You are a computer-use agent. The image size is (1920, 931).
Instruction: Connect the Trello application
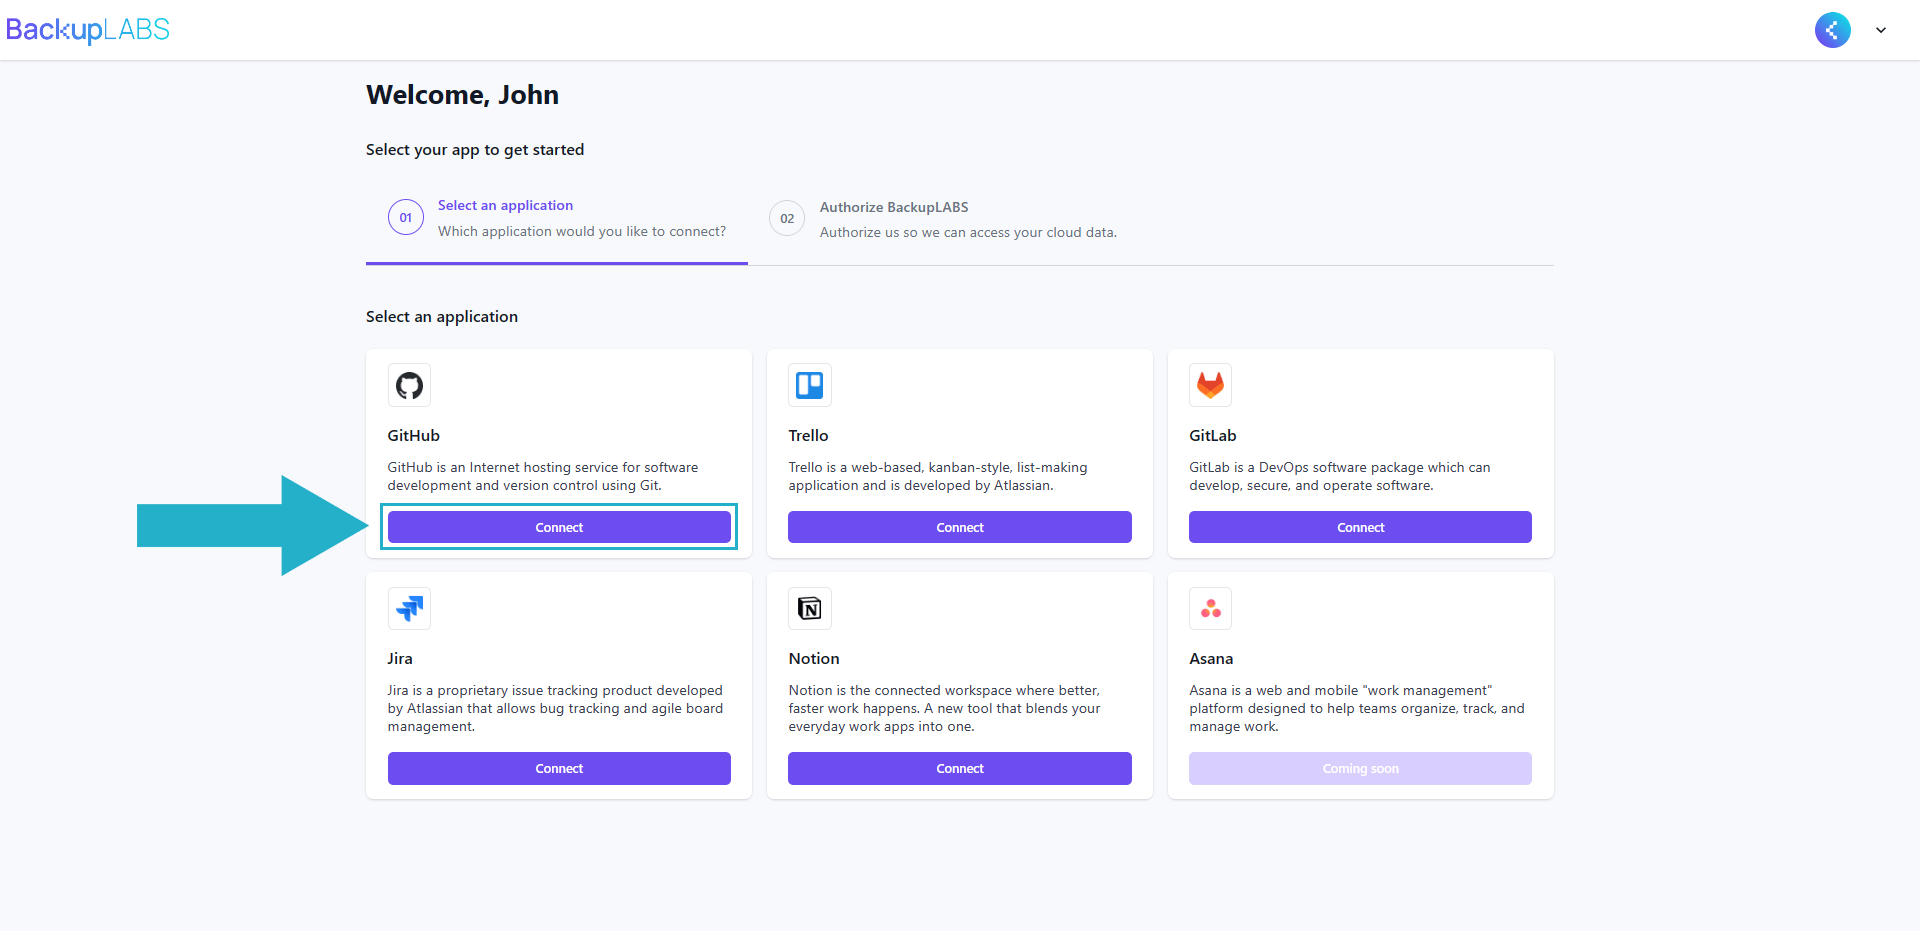[960, 527]
